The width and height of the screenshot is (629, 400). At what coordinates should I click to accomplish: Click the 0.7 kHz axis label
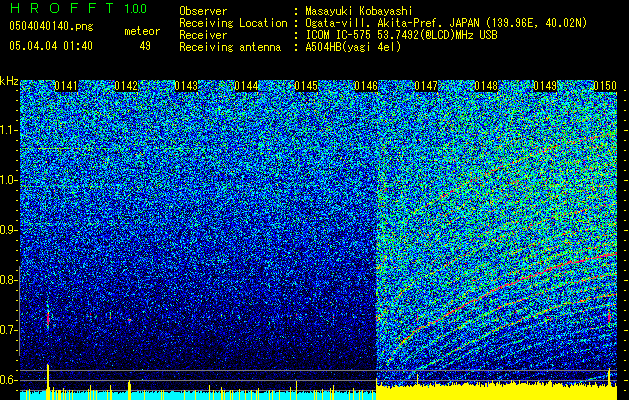[9, 330]
